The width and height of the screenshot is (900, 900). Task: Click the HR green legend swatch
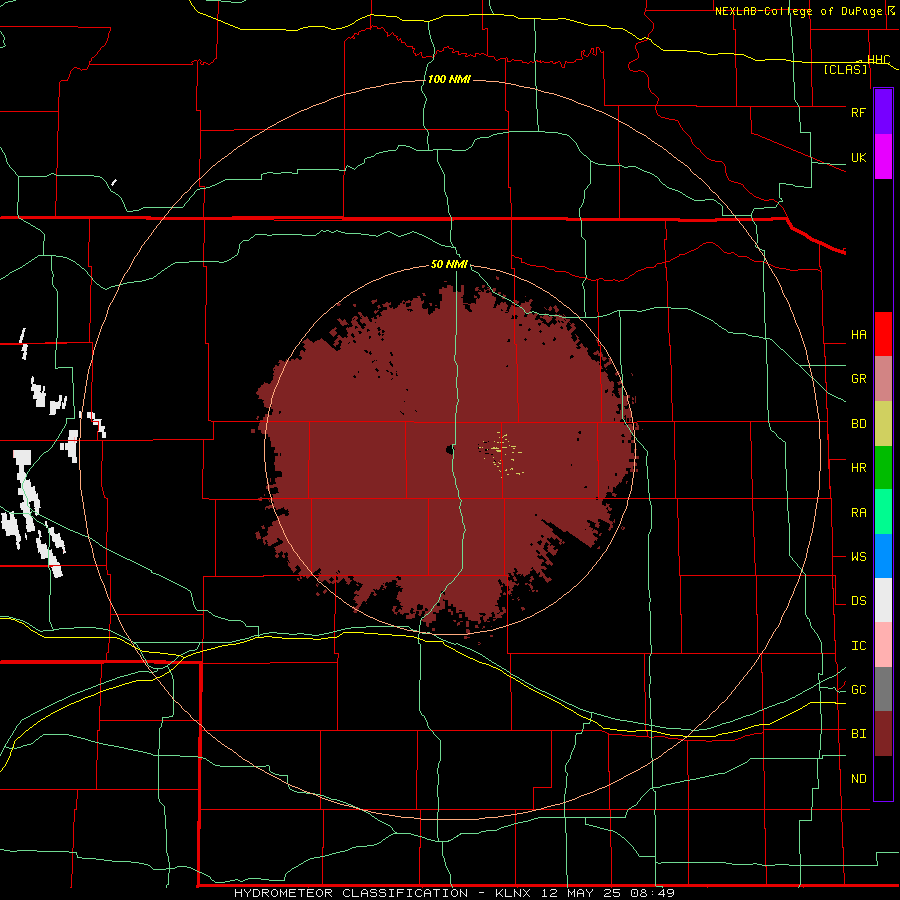coord(883,468)
